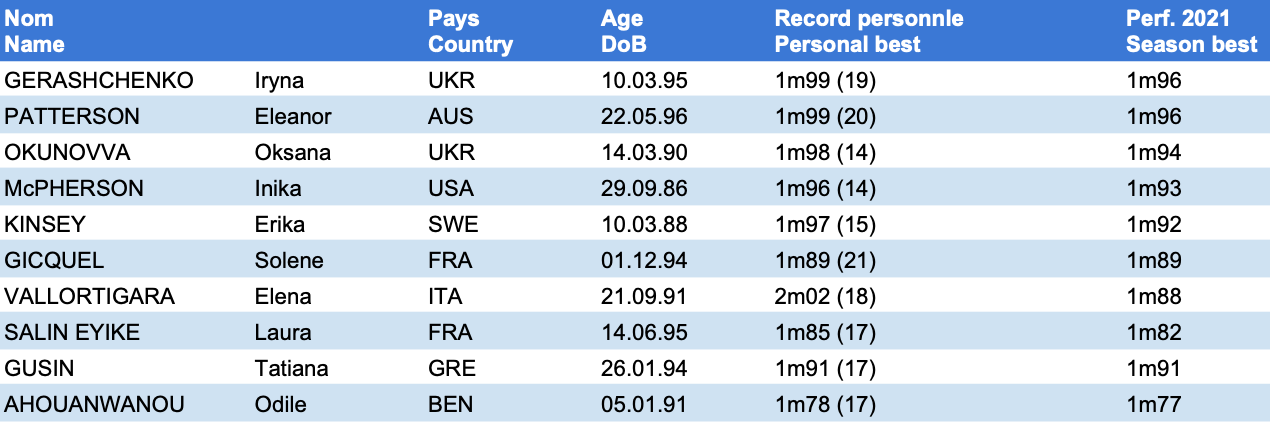
Task: Click the Pays Country column header
Action: [x=470, y=32]
